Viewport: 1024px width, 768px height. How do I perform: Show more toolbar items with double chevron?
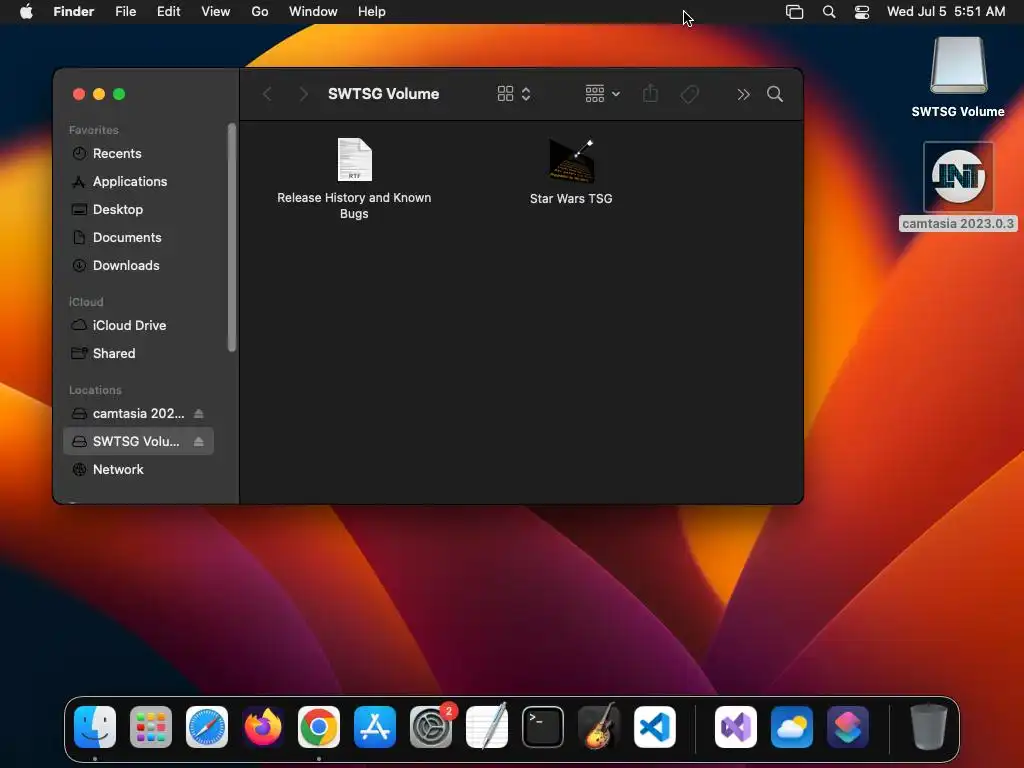pos(743,95)
